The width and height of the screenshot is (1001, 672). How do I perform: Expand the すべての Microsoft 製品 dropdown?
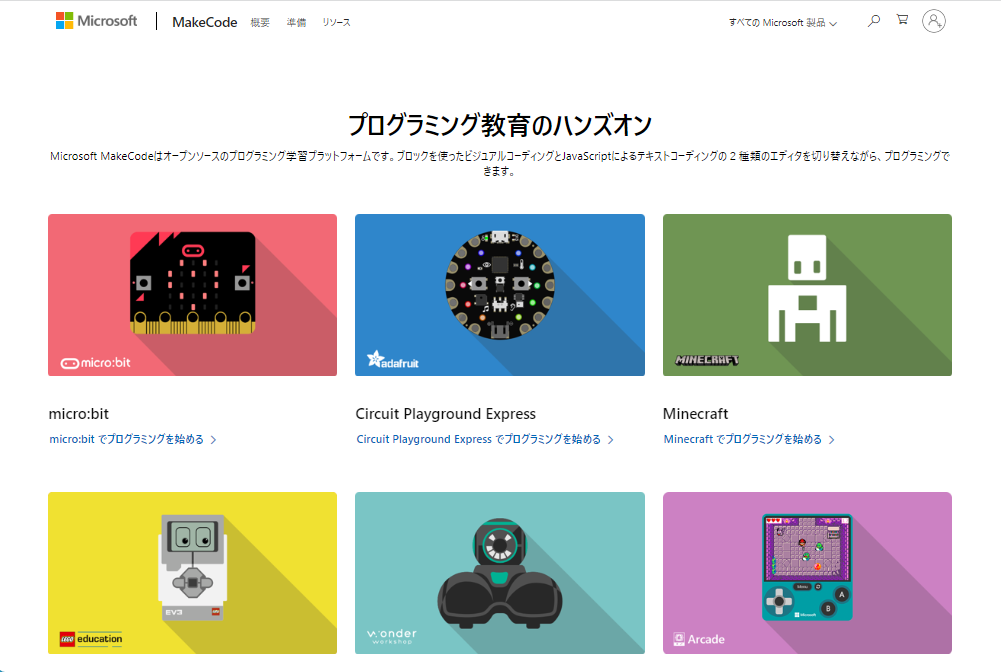pos(783,22)
